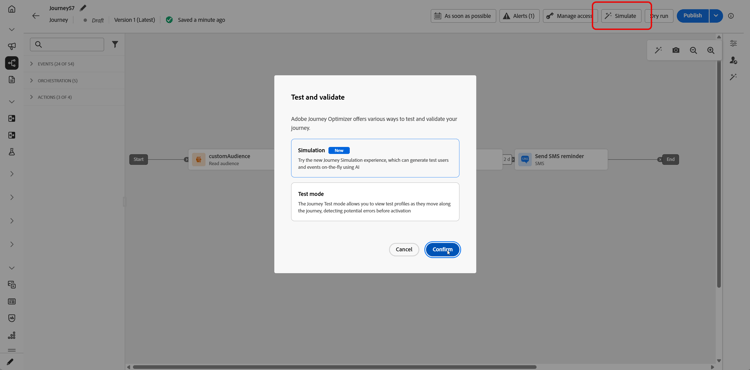Zoom in on the journey canvas
This screenshot has height=370, width=750.
[711, 50]
